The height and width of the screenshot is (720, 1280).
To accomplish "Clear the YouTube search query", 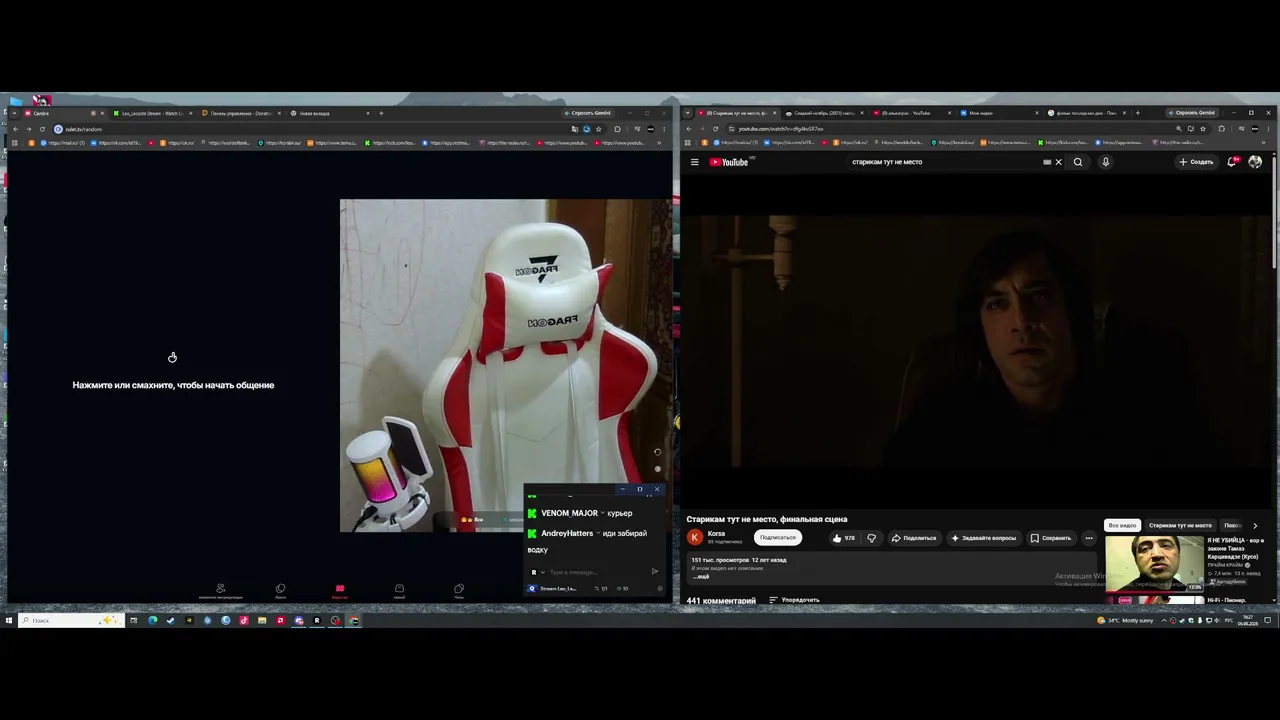I will coord(1058,162).
